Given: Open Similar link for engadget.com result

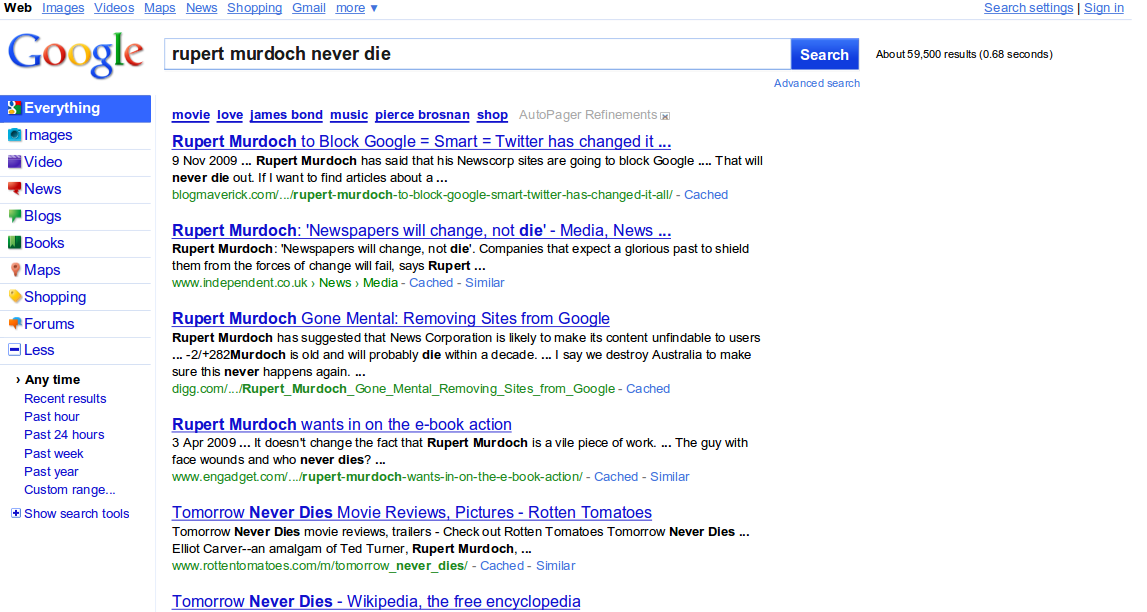Looking at the screenshot, I should (x=669, y=477).
